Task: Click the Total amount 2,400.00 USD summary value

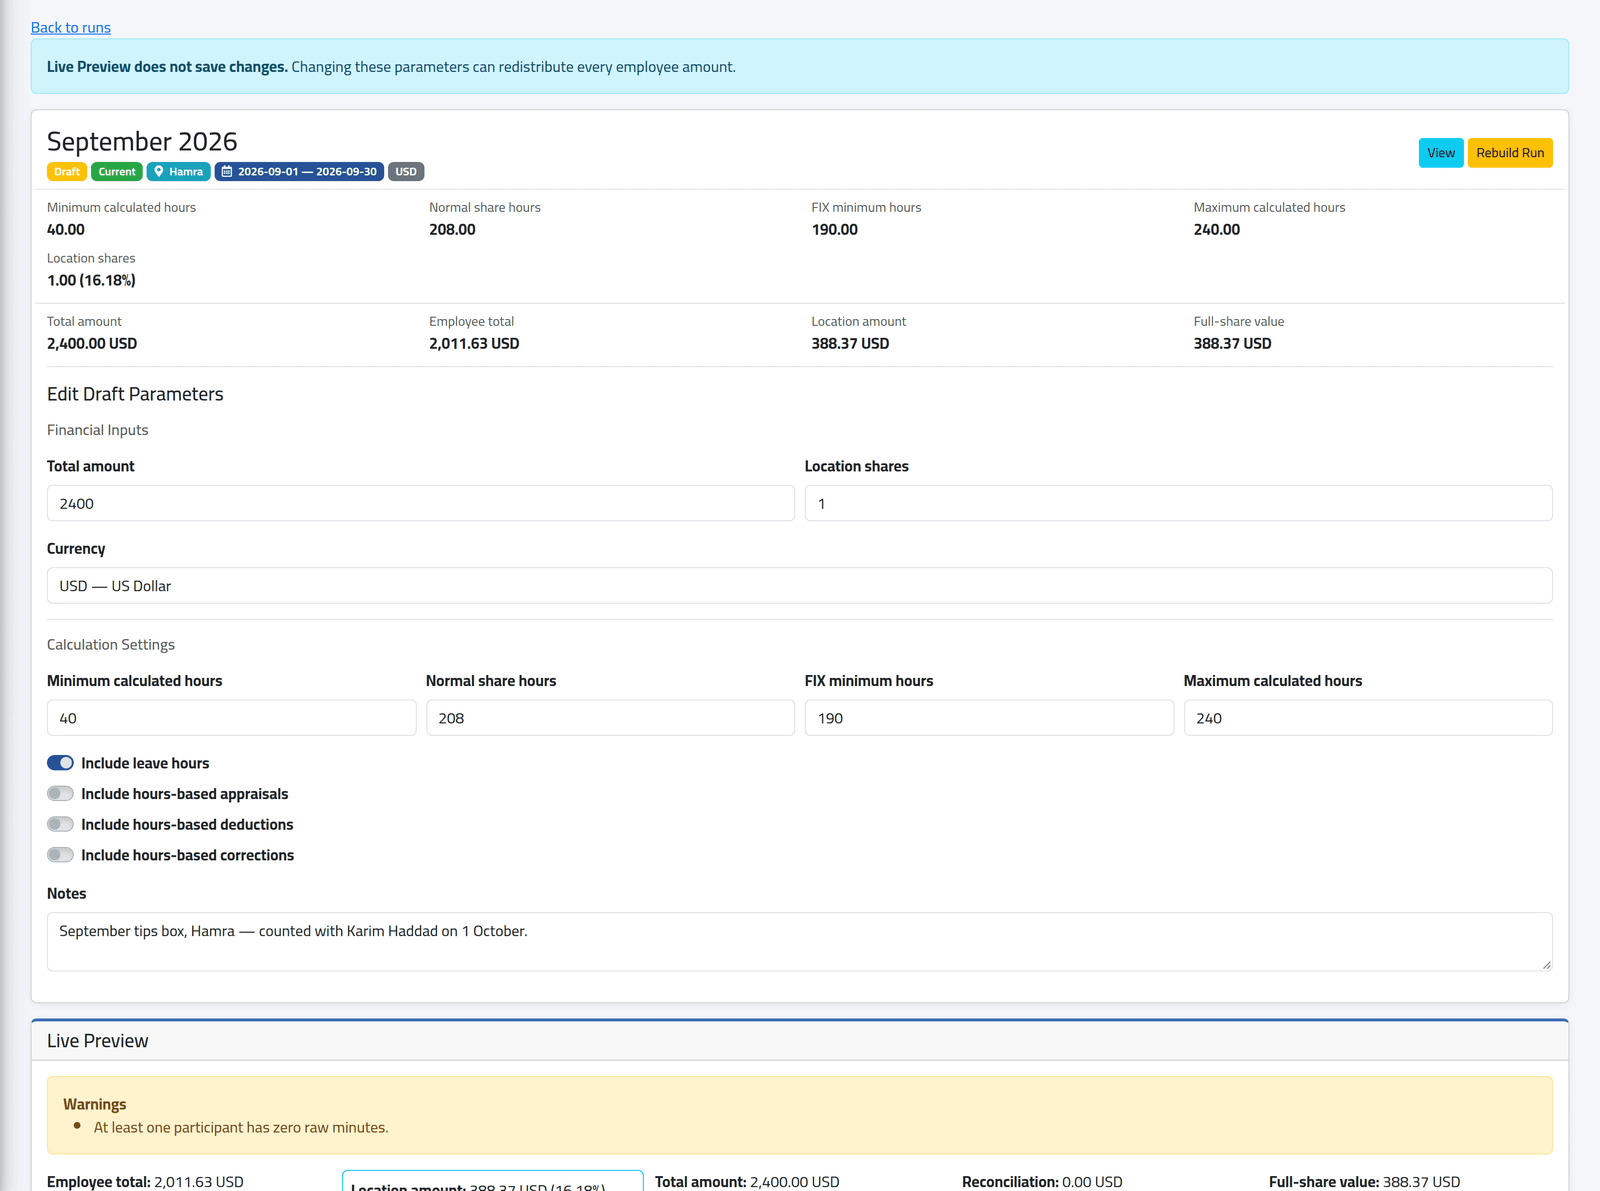Action: [x=92, y=343]
